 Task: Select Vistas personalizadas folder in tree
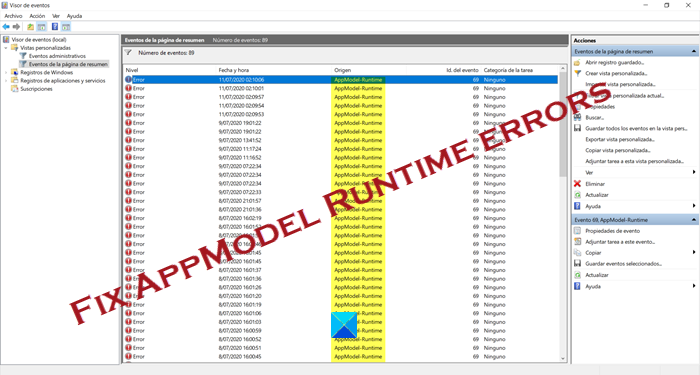(x=45, y=48)
